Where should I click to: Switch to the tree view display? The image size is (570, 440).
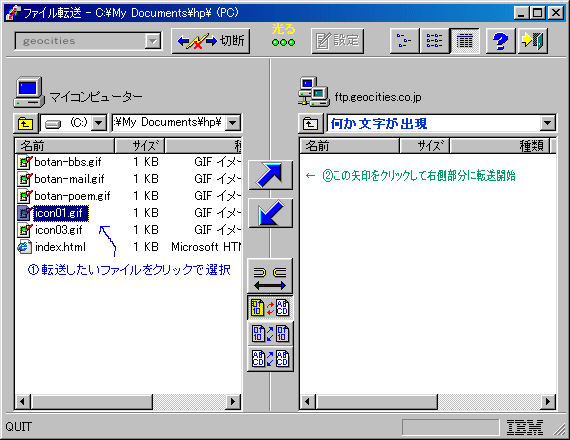point(404,41)
